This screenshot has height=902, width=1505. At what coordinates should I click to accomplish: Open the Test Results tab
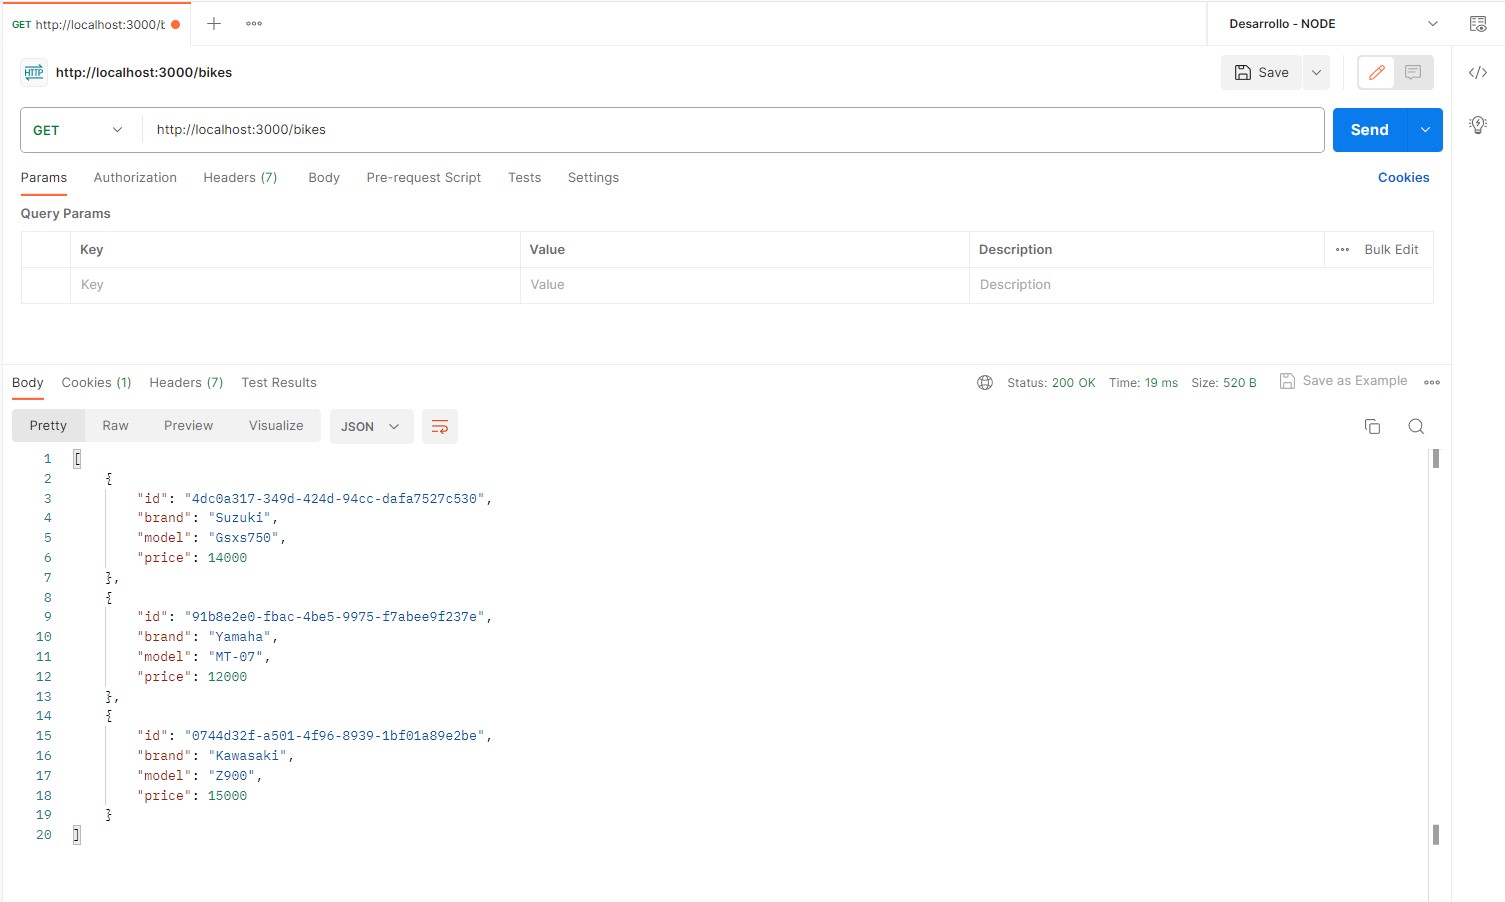[x=279, y=382]
